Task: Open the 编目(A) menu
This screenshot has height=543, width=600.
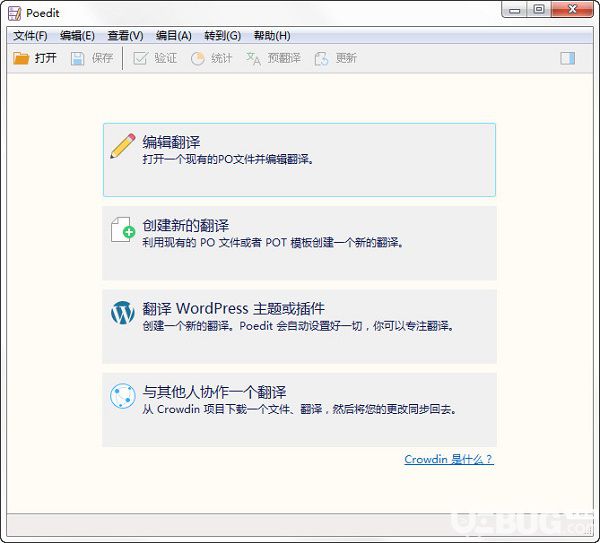Action: [174, 36]
